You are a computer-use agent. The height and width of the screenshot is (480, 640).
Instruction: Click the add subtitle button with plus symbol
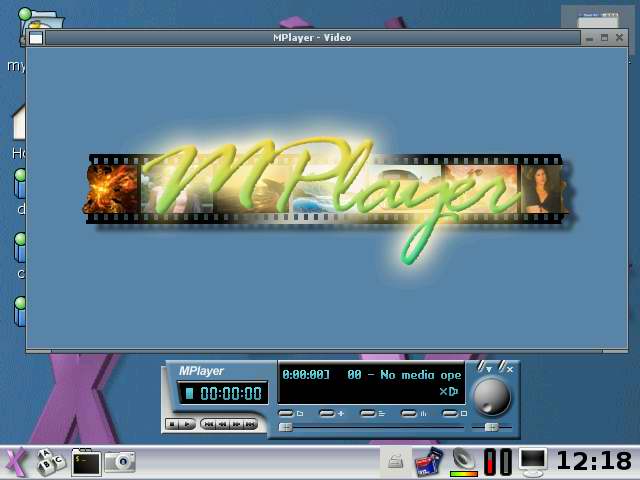click(330, 413)
